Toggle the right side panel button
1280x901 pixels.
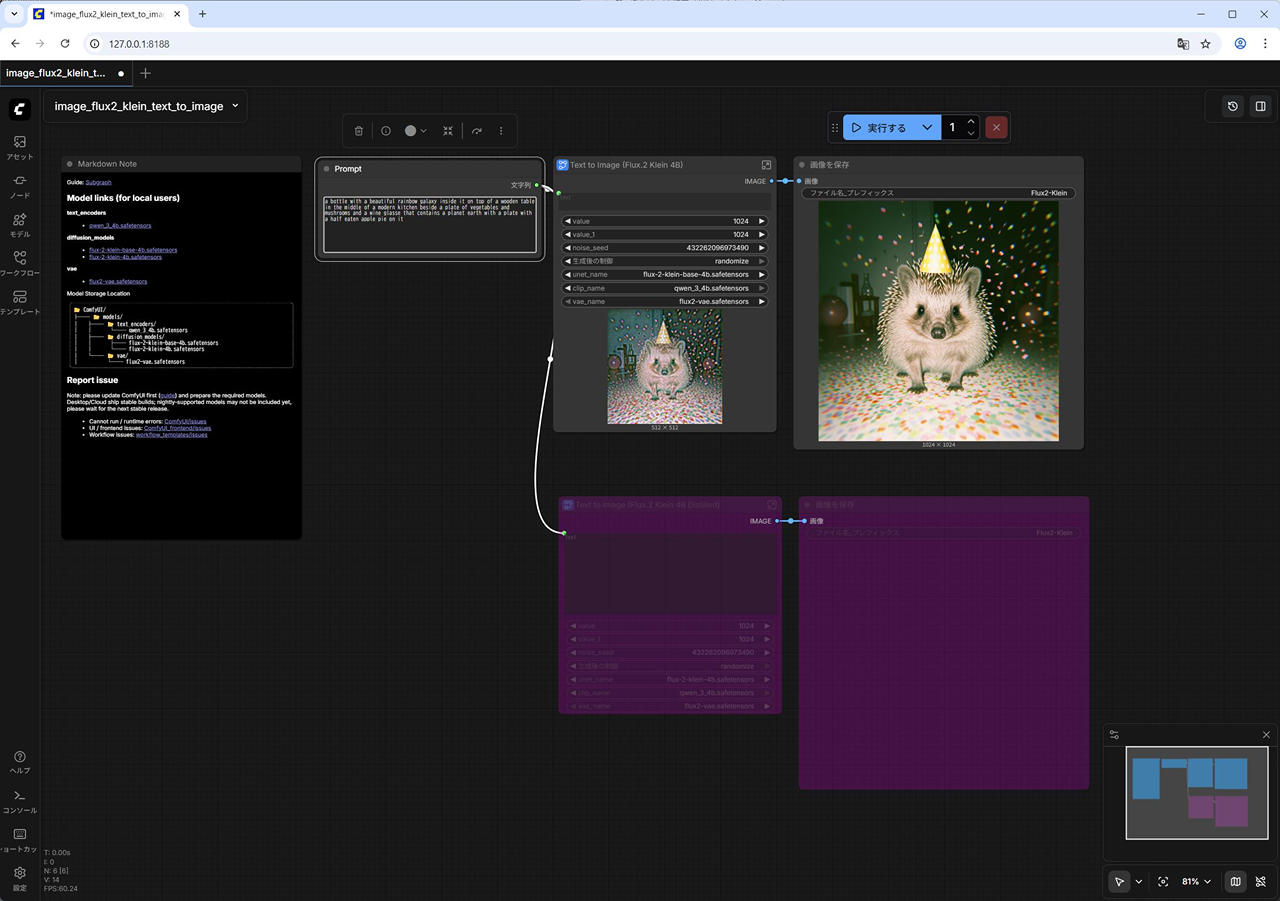pos(1261,106)
